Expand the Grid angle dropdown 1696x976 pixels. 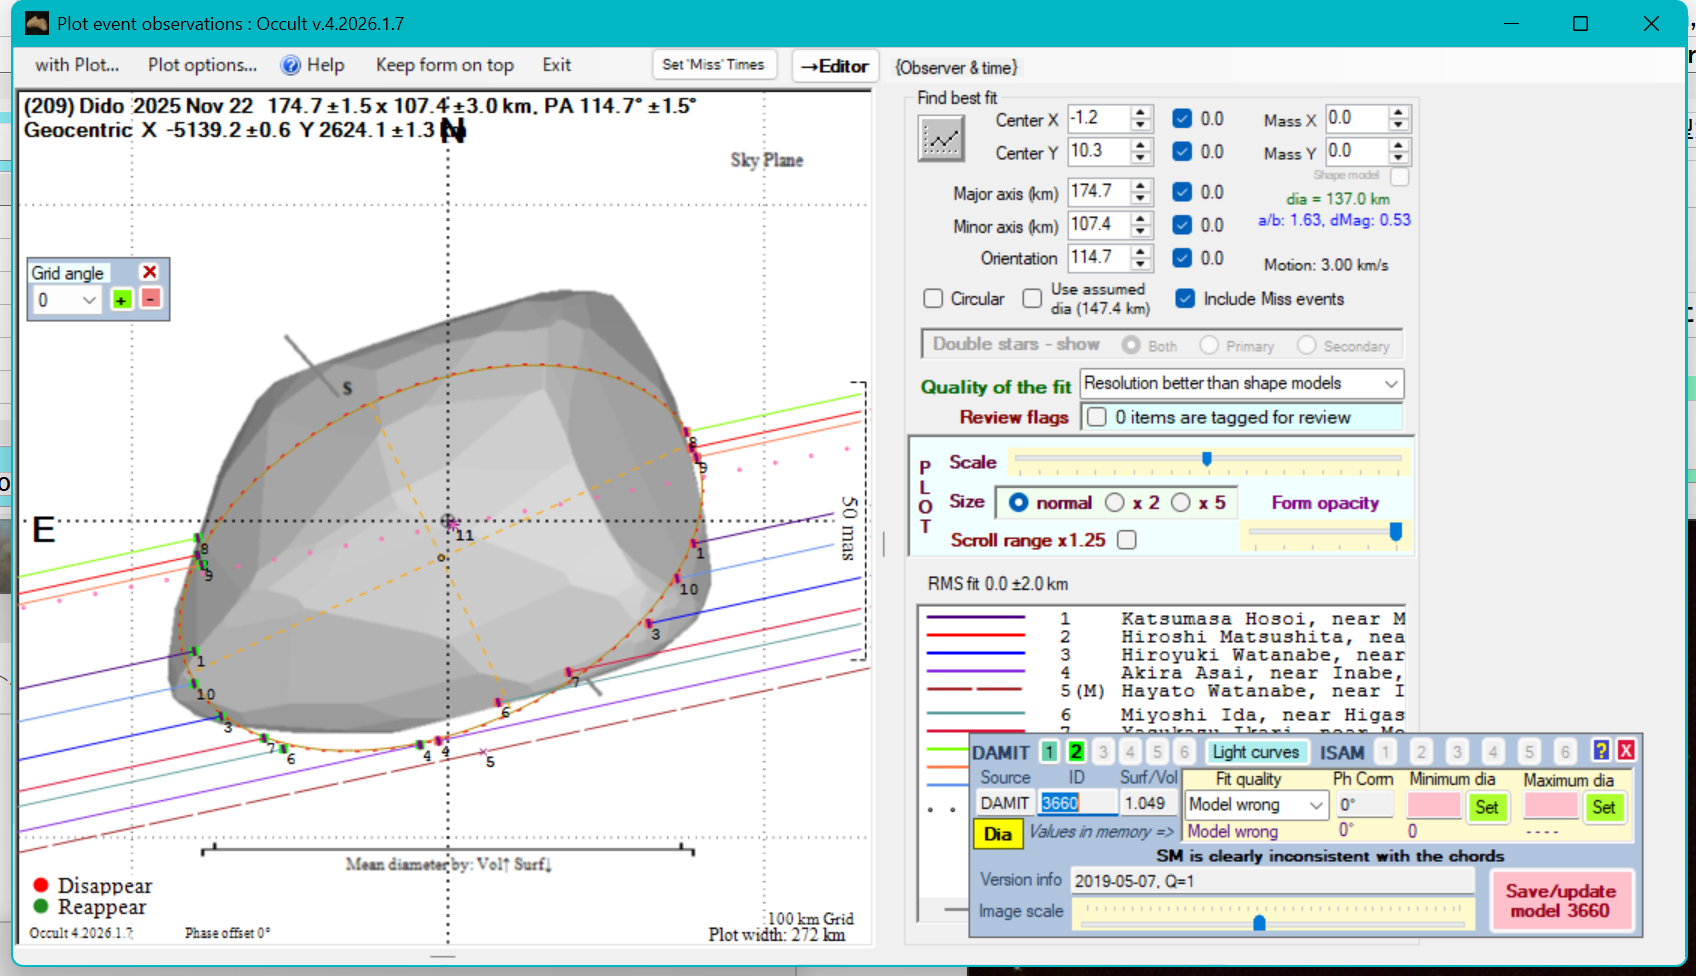coord(89,300)
